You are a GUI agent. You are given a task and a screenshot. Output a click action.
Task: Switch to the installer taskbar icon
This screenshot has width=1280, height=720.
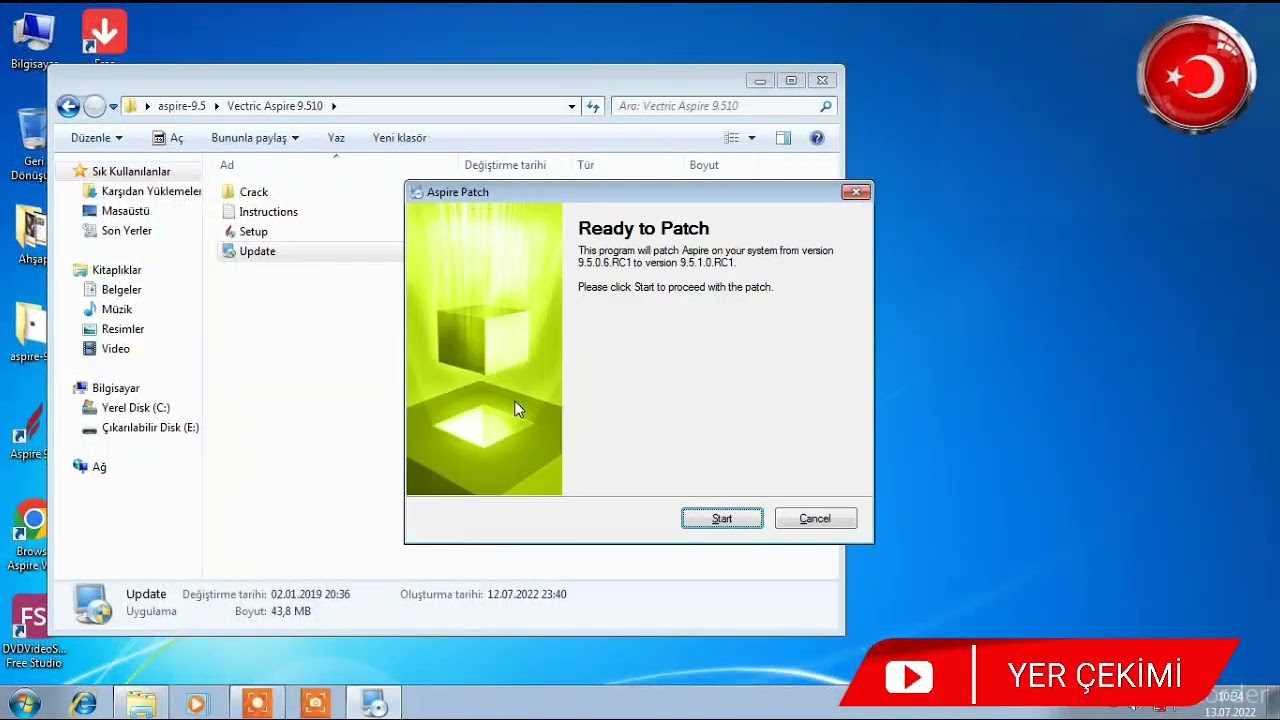374,703
